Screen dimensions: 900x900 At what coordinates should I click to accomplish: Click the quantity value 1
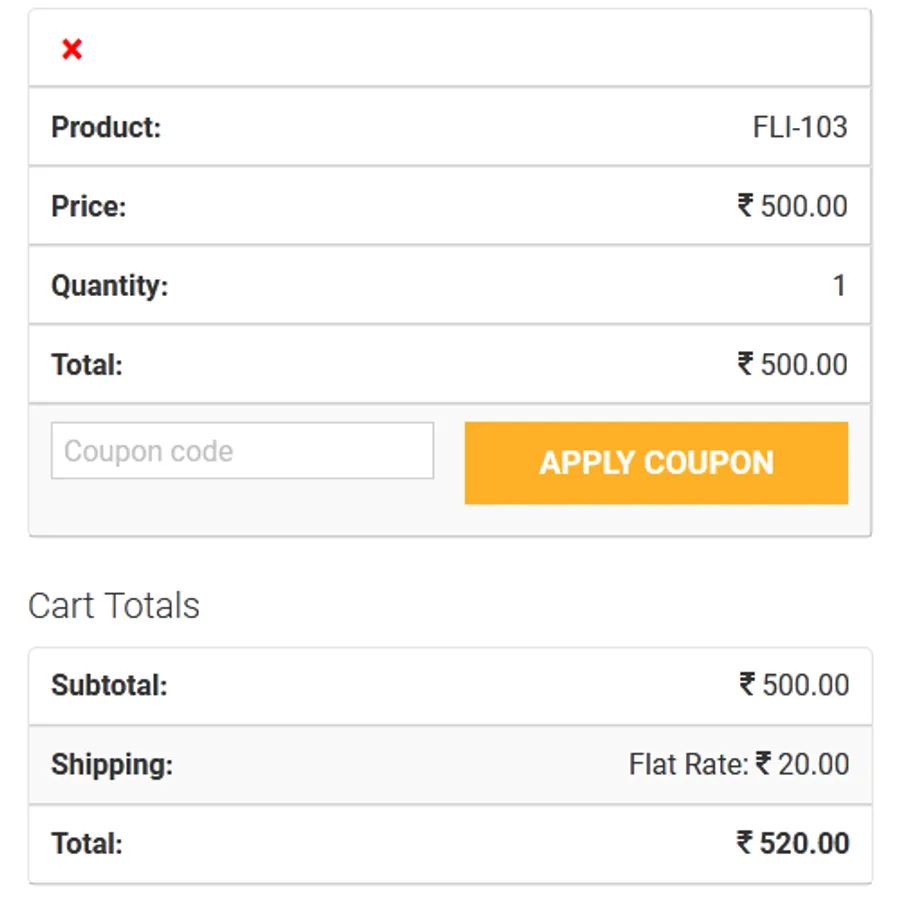[839, 286]
